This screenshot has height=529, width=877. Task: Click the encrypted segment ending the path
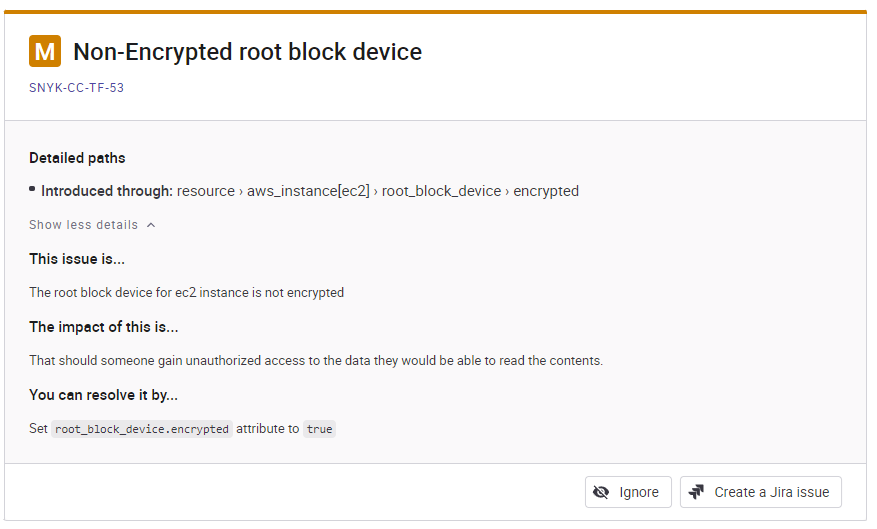point(546,191)
